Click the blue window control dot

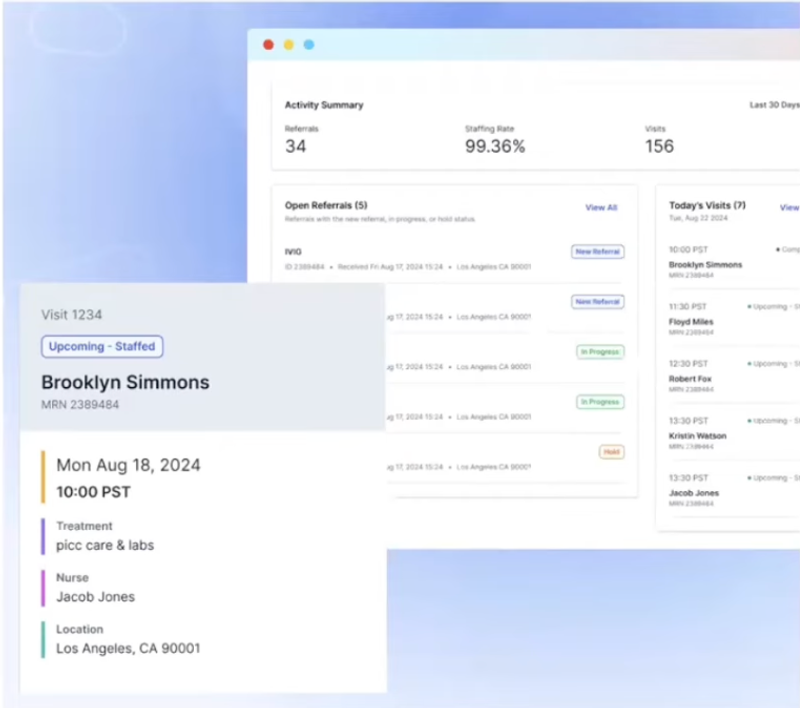[309, 45]
